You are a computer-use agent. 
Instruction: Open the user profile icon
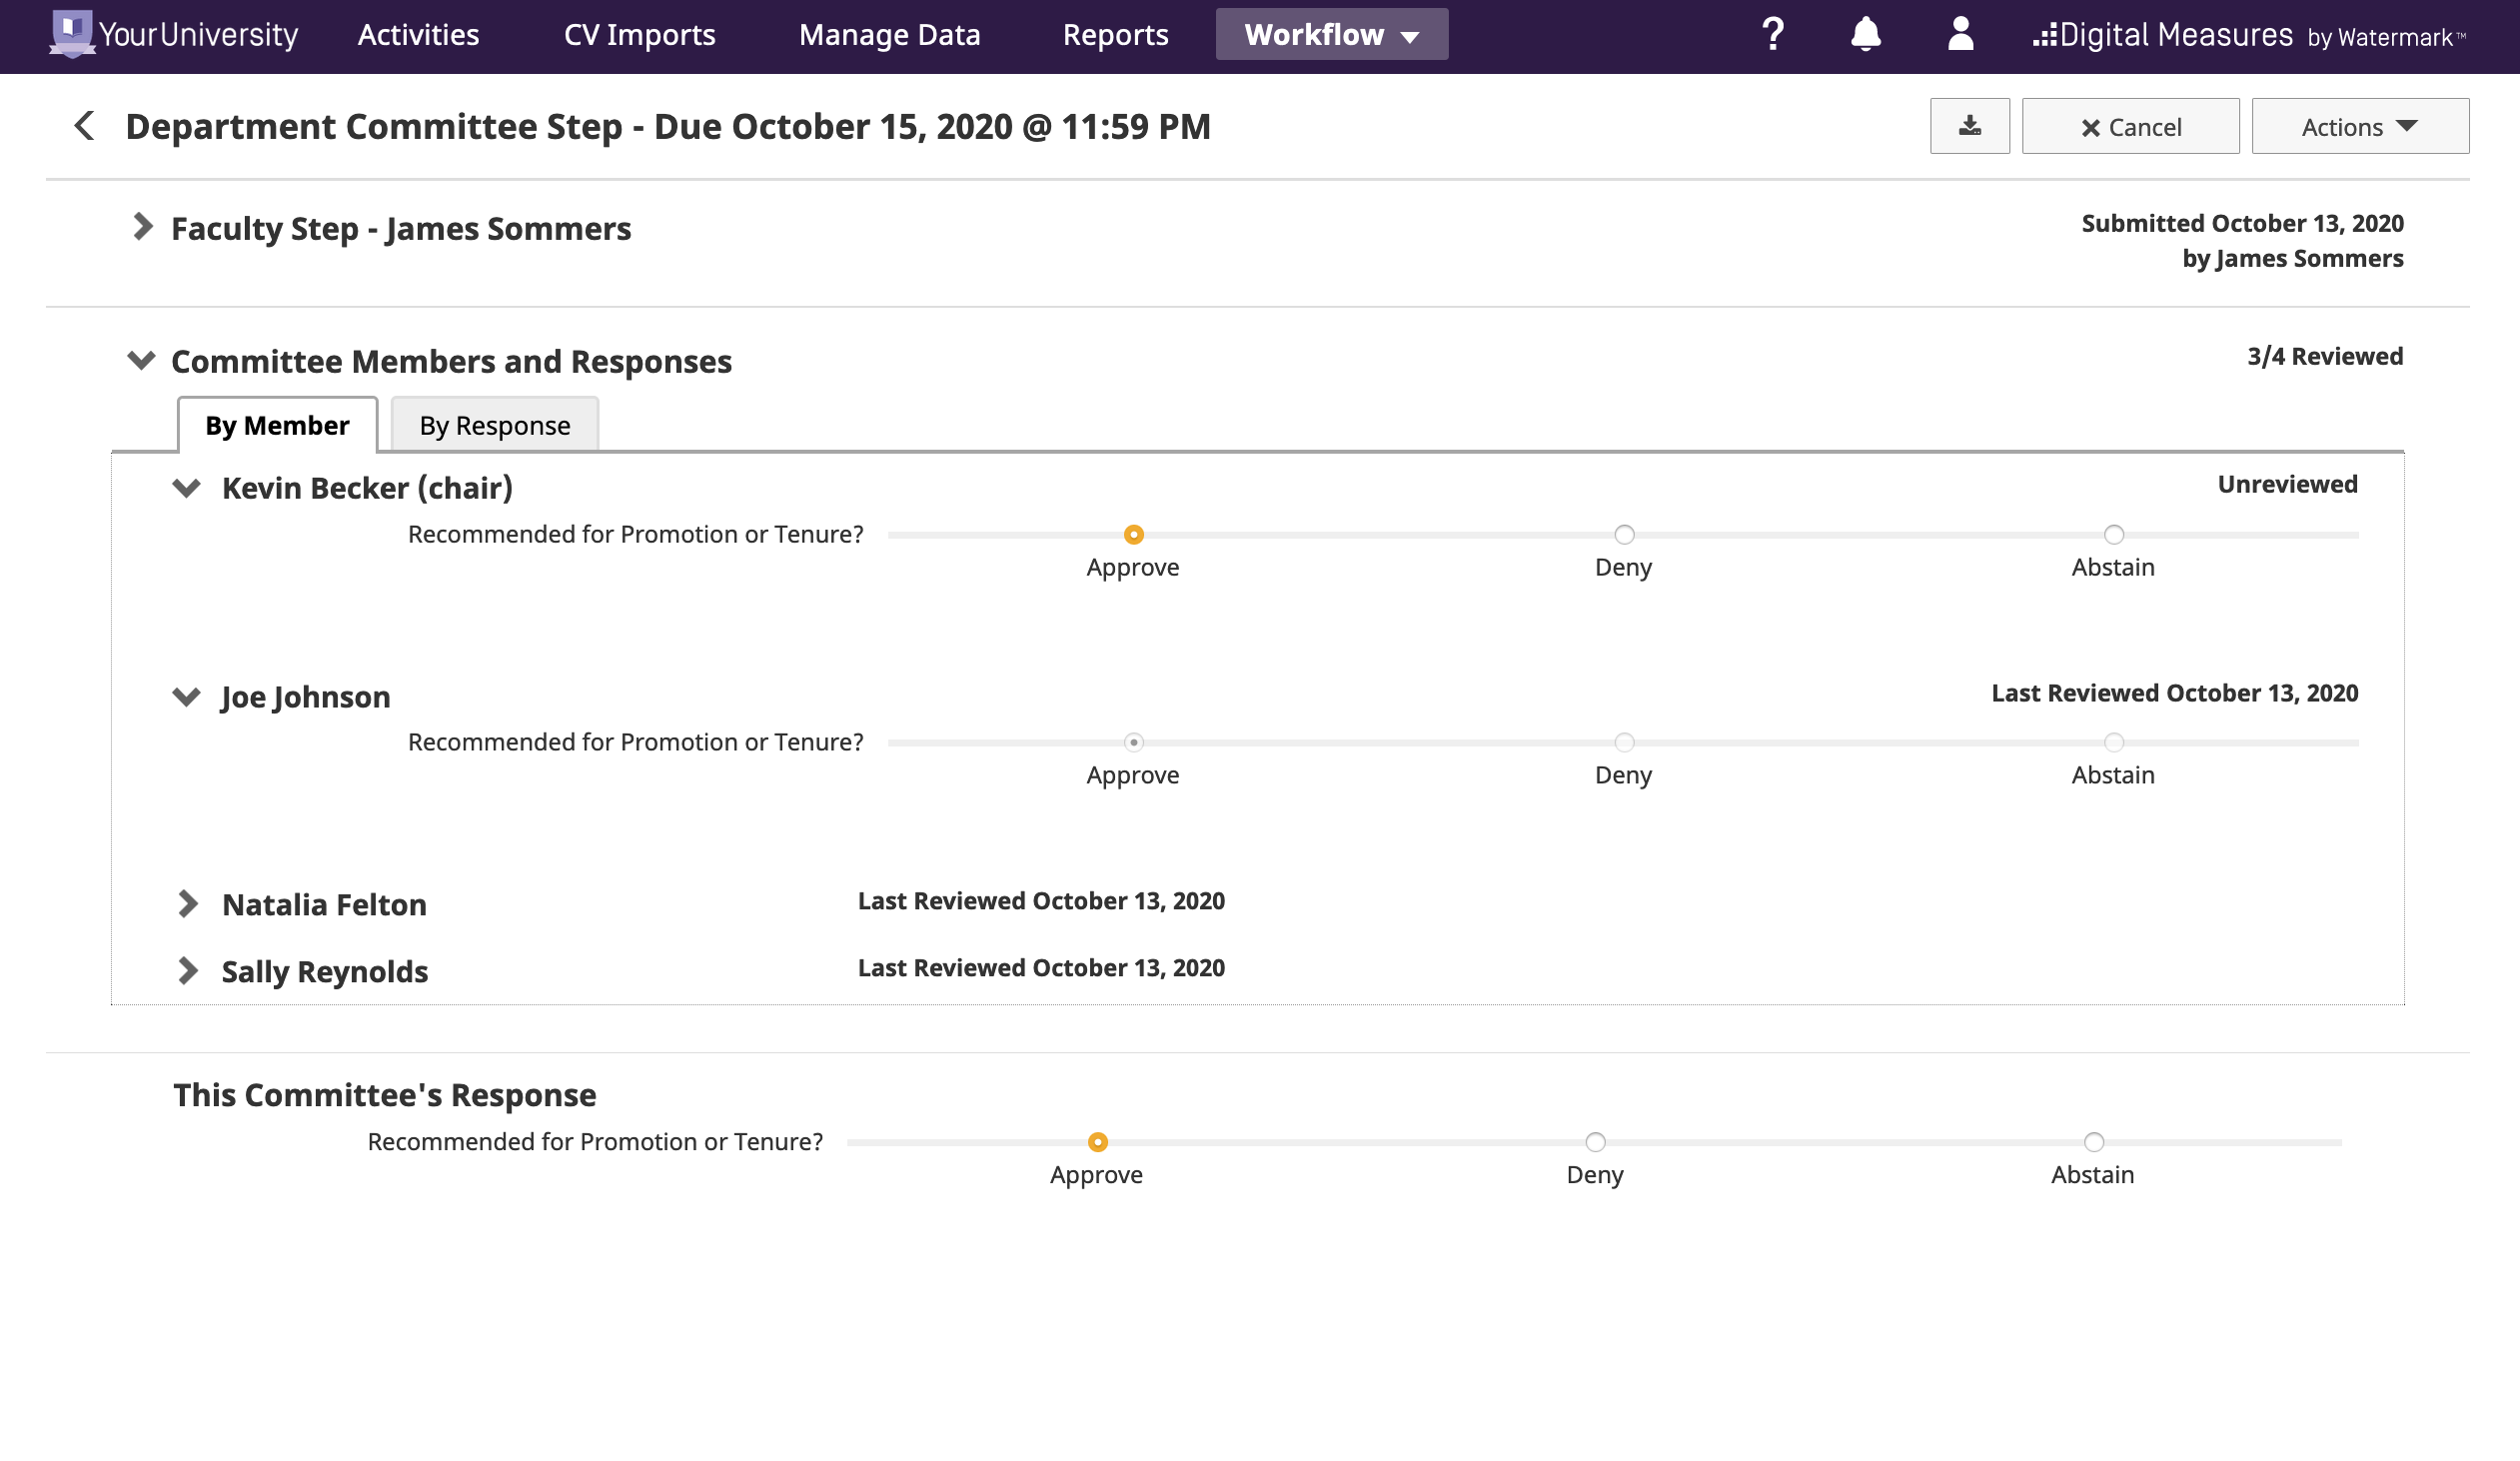[x=1960, y=34]
